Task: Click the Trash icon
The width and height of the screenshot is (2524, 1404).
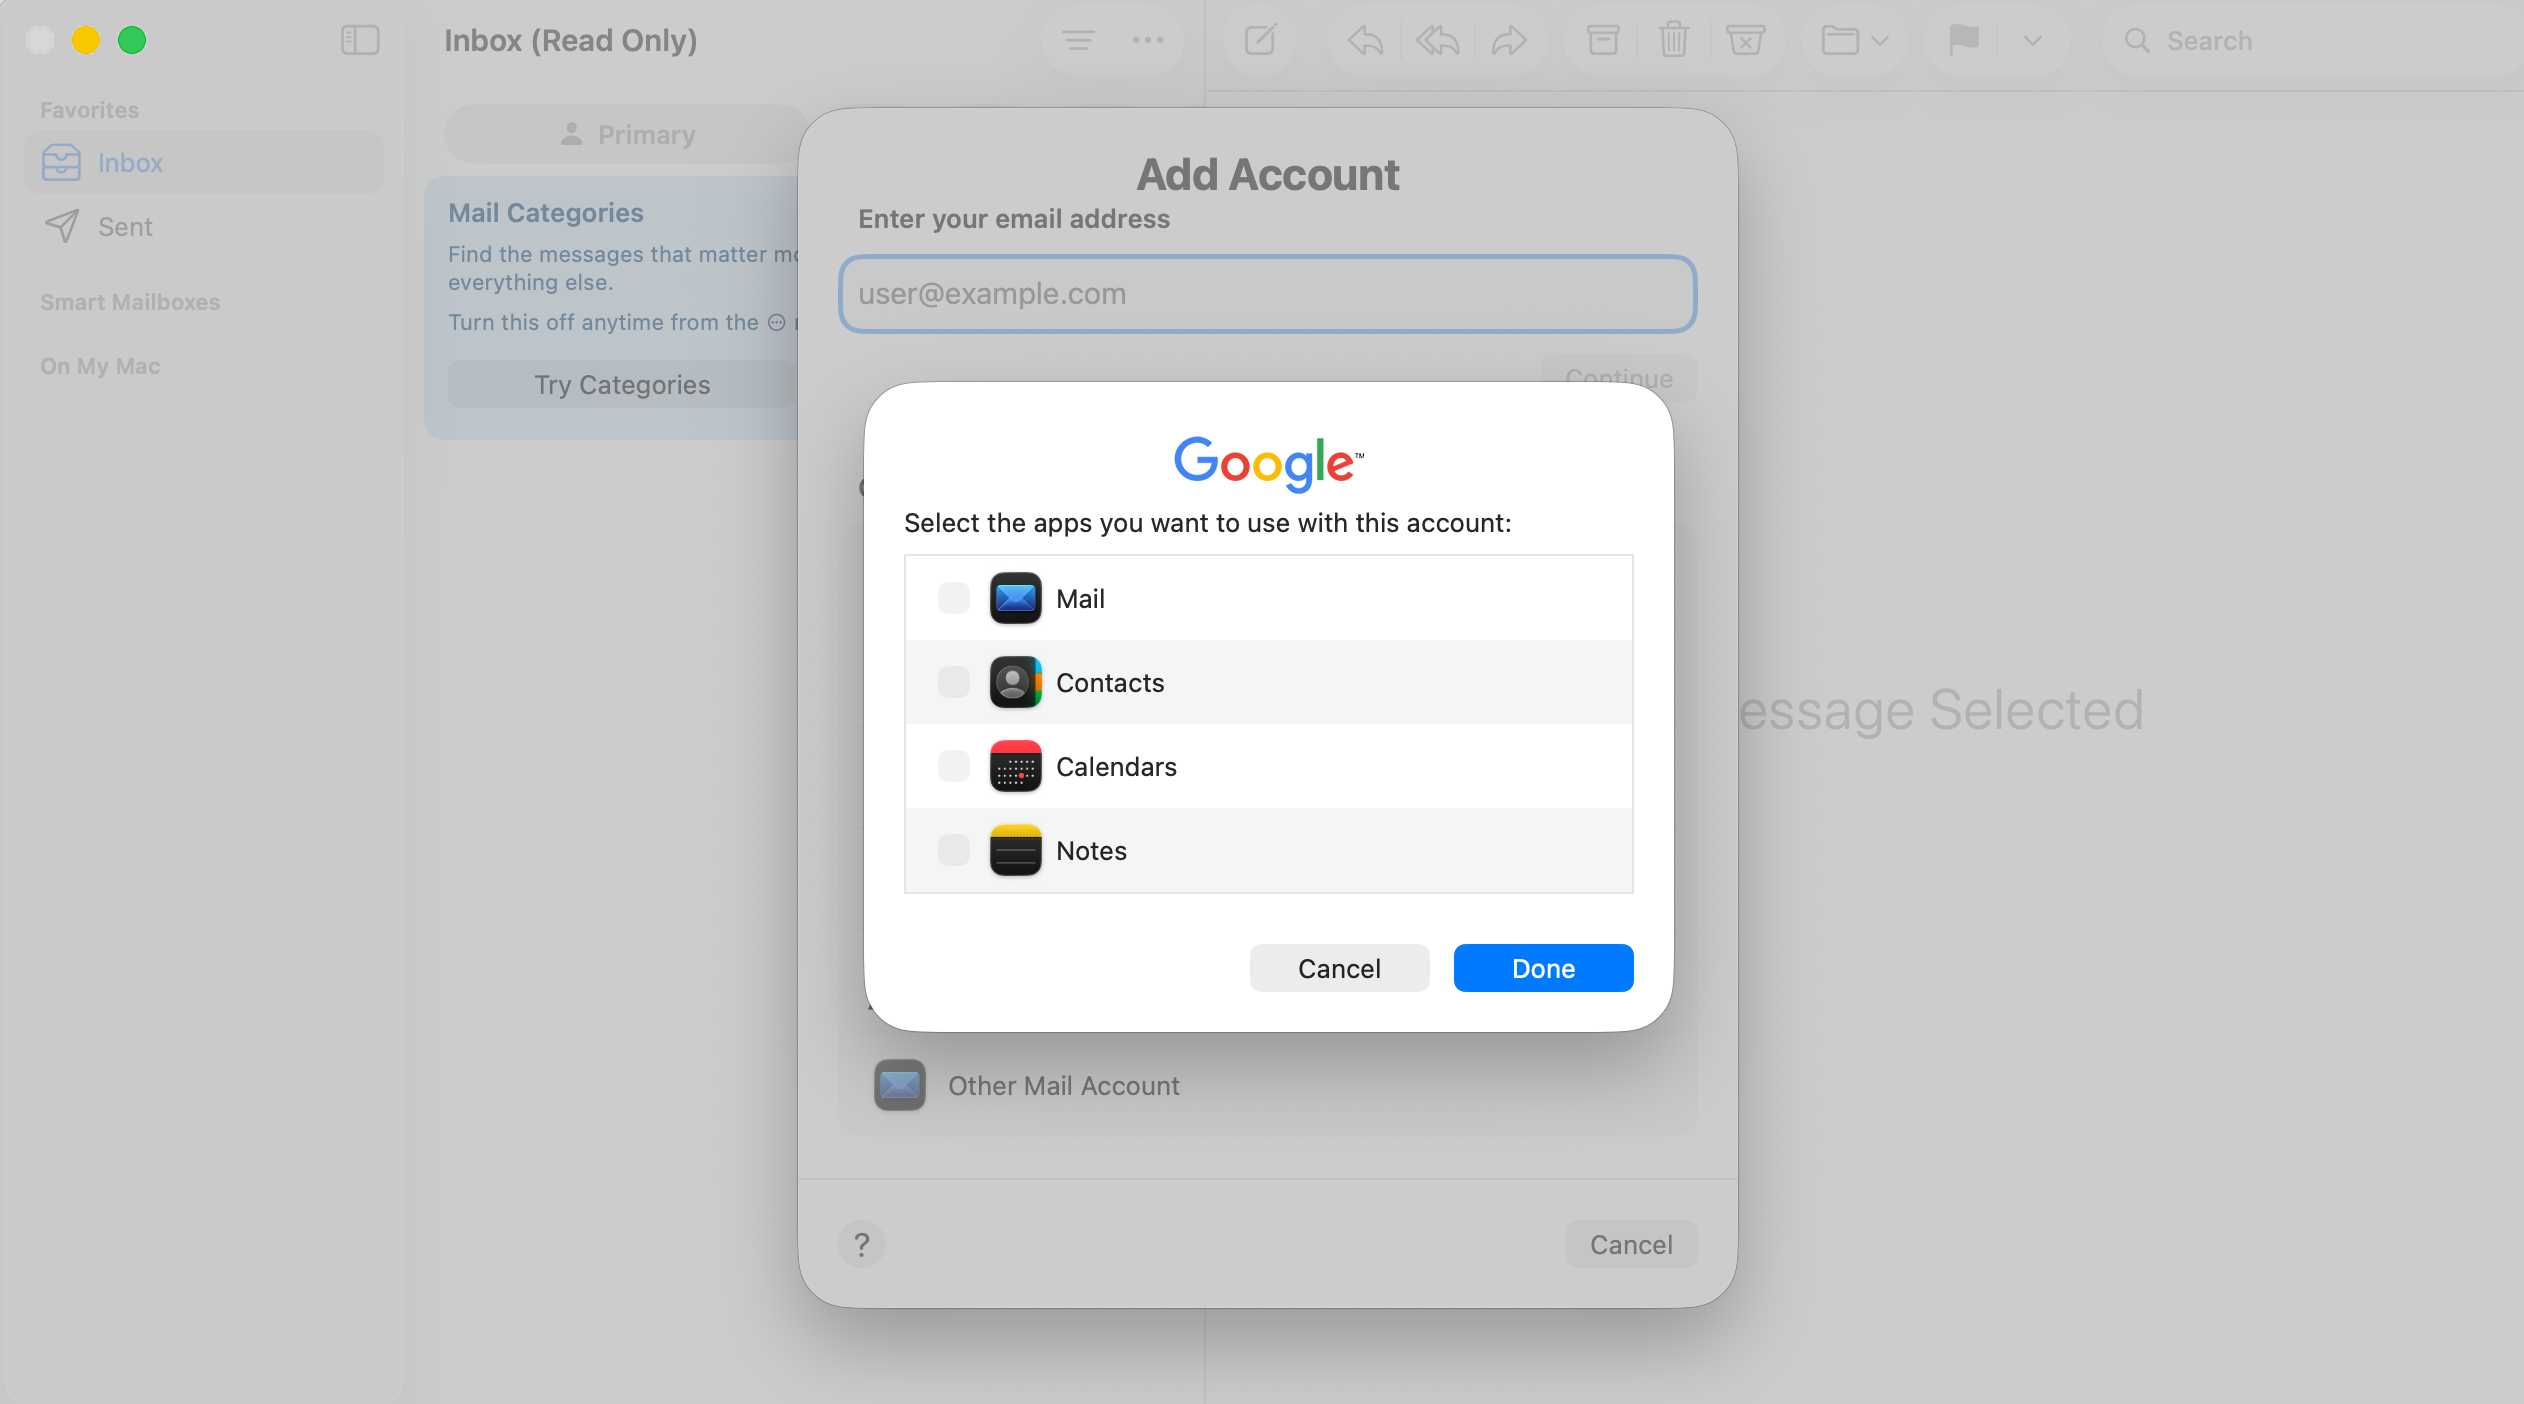Action: click(x=1672, y=40)
